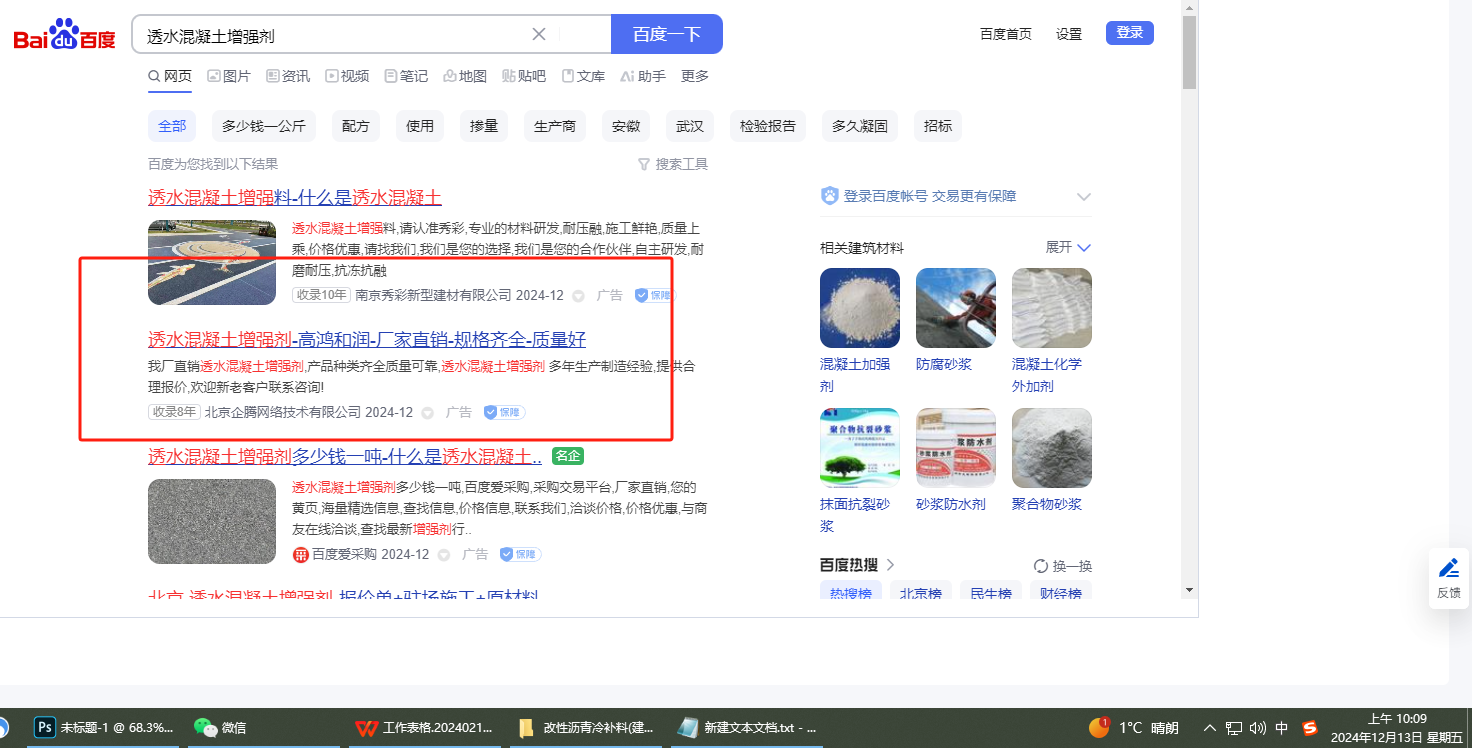Click the search tools filter icon
The width and height of the screenshot is (1472, 748).
tap(644, 164)
